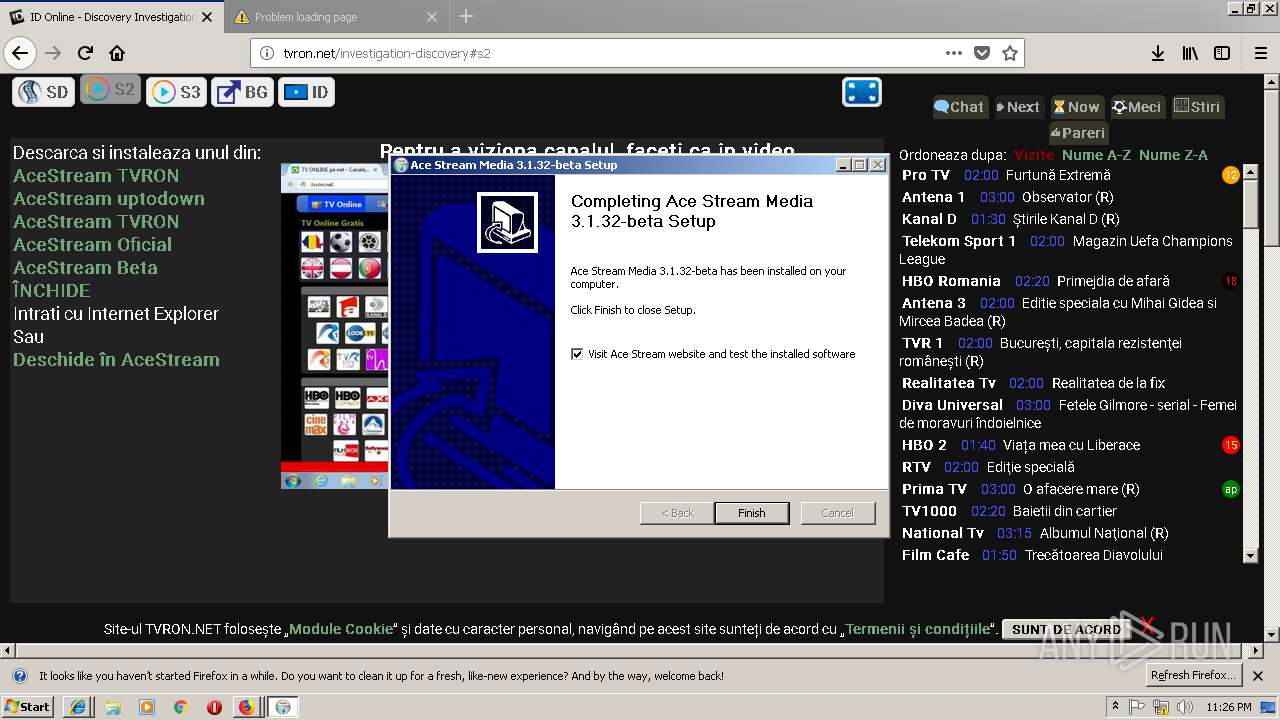Open the Pareri opinions tab
The image size is (1280, 720).
[1079, 133]
